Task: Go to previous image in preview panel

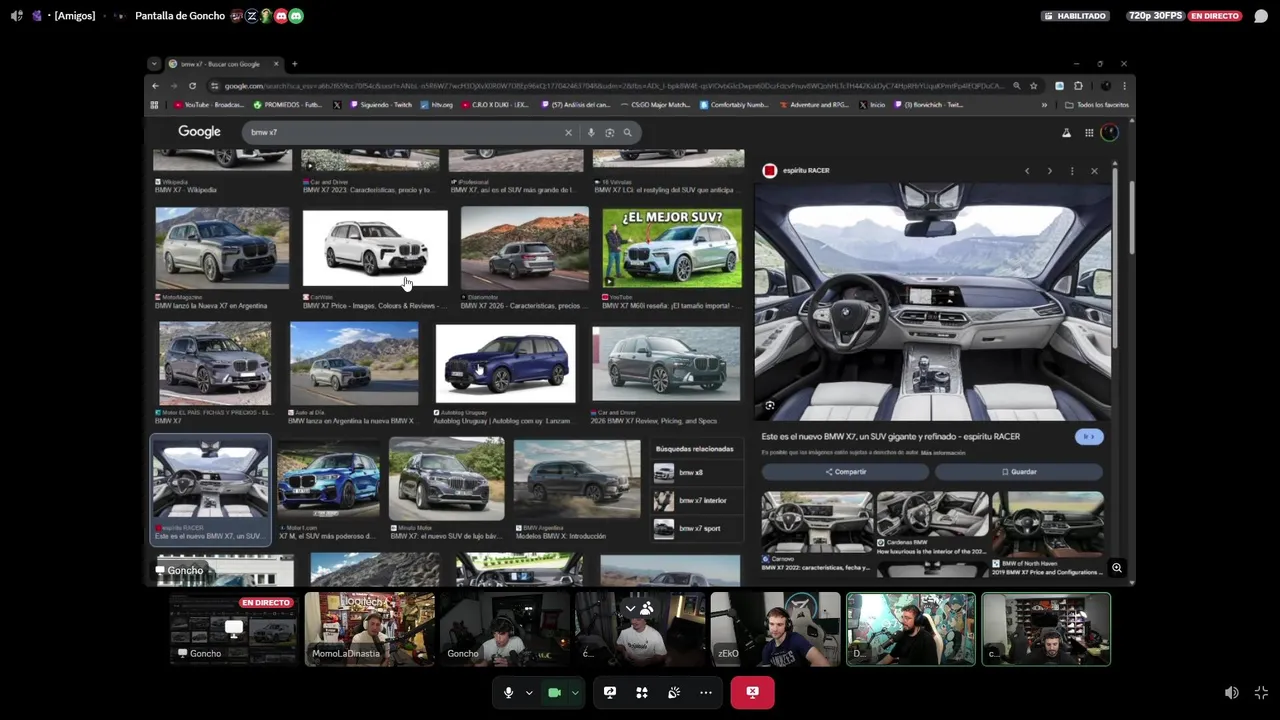Action: (x=1027, y=171)
